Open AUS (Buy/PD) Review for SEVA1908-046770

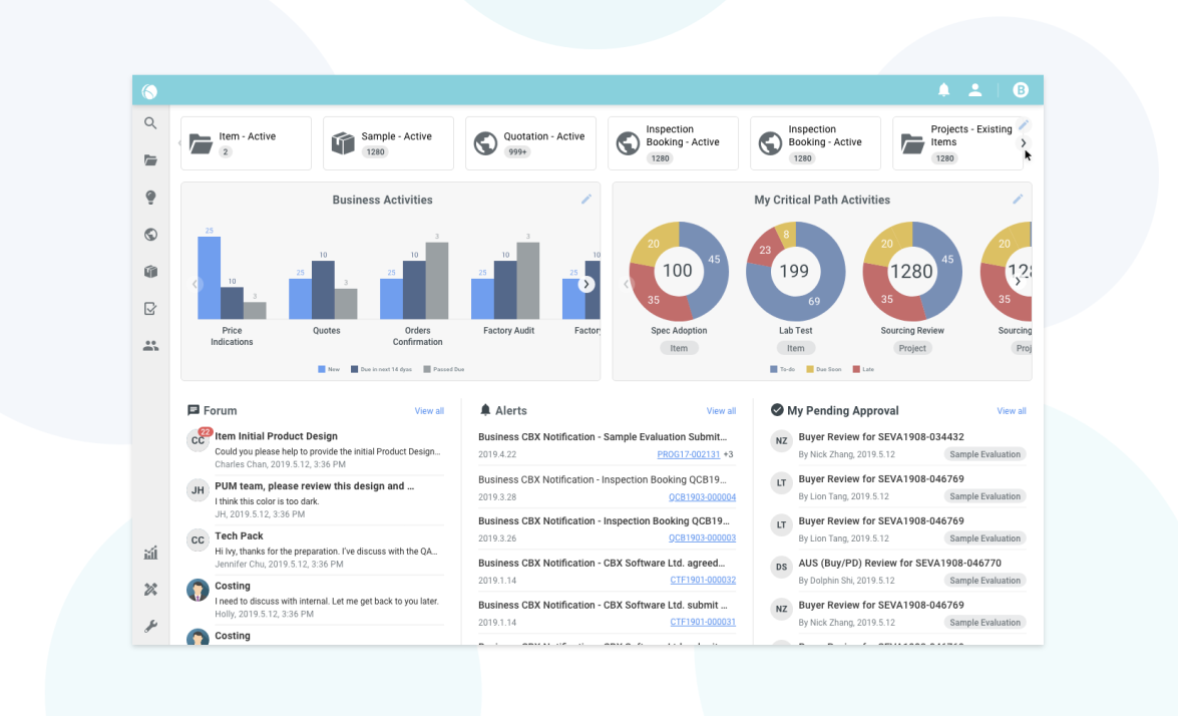click(x=899, y=563)
